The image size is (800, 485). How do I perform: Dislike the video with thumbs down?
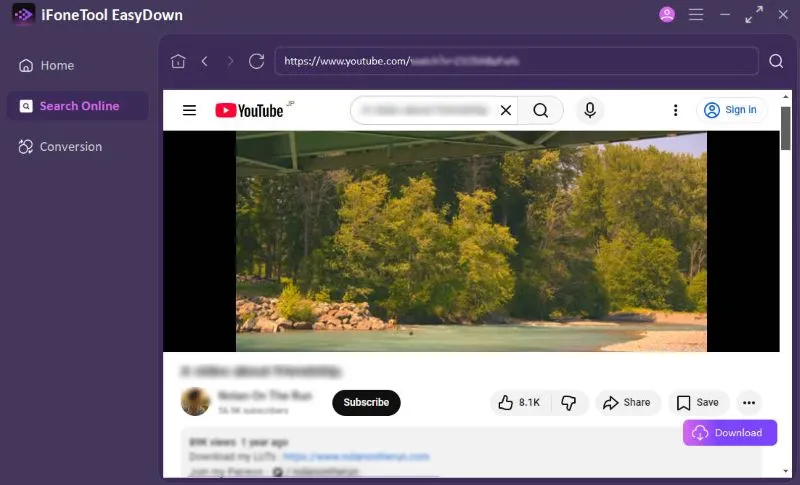click(x=568, y=402)
